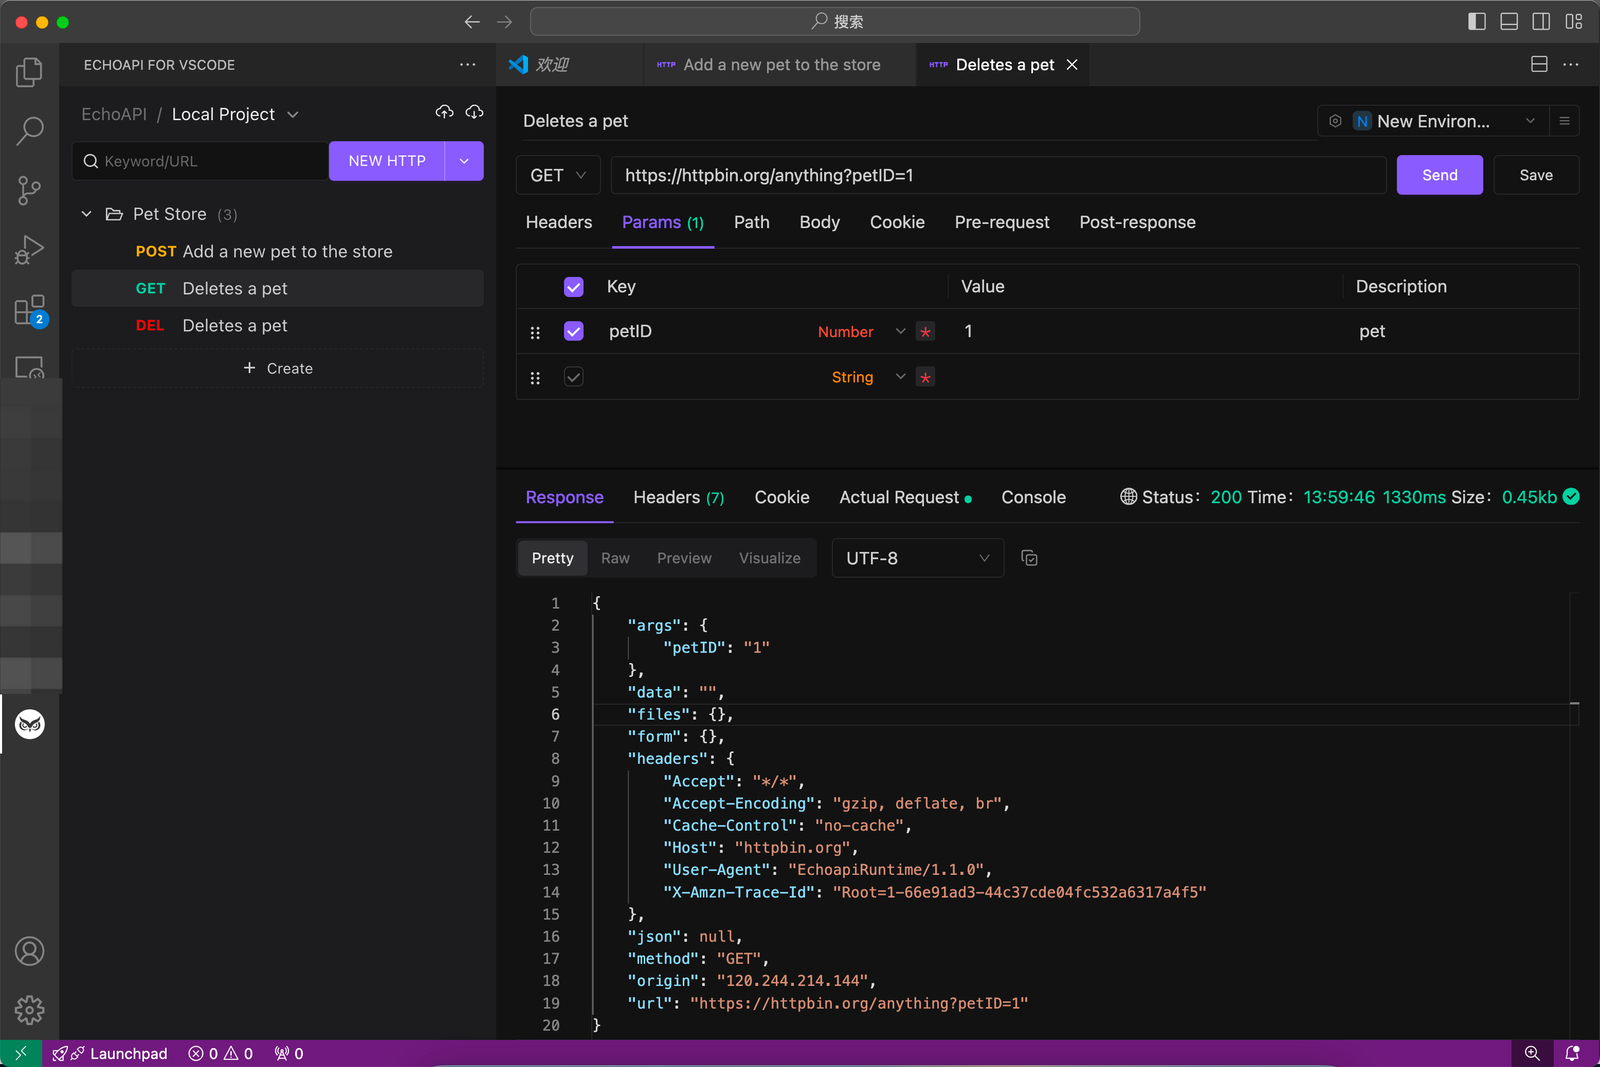Open the EchoAPI owl icon in activity bar
Viewport: 1600px width, 1067px height.
coord(30,725)
